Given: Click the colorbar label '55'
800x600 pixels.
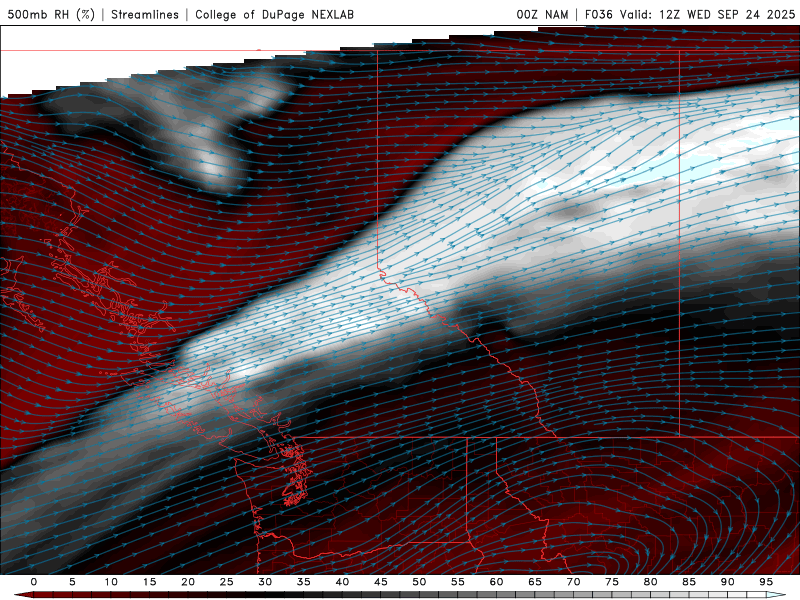Looking at the screenshot, I should pos(458,582).
